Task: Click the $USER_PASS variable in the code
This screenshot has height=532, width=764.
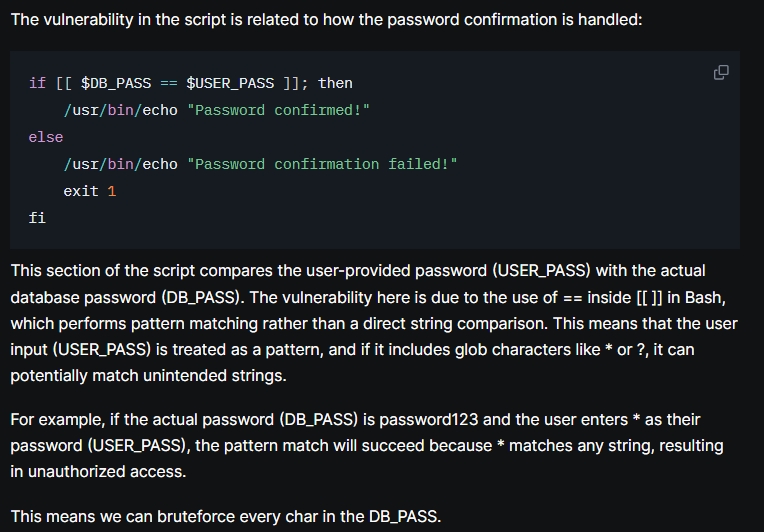Action: pyautogui.click(x=230, y=83)
